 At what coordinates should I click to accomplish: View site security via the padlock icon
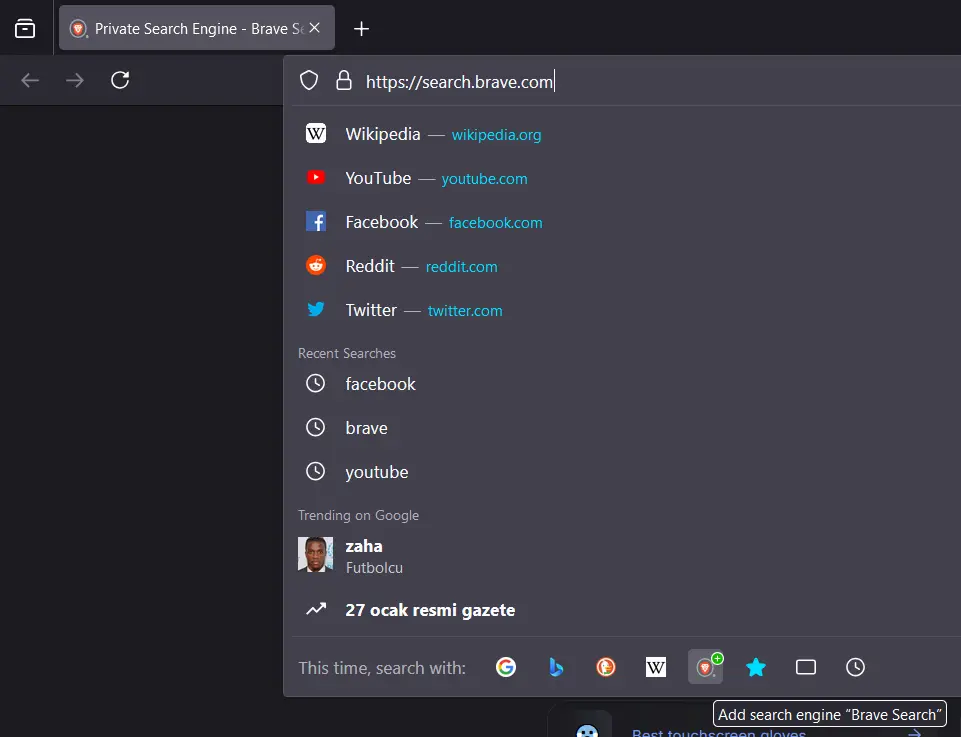click(344, 81)
